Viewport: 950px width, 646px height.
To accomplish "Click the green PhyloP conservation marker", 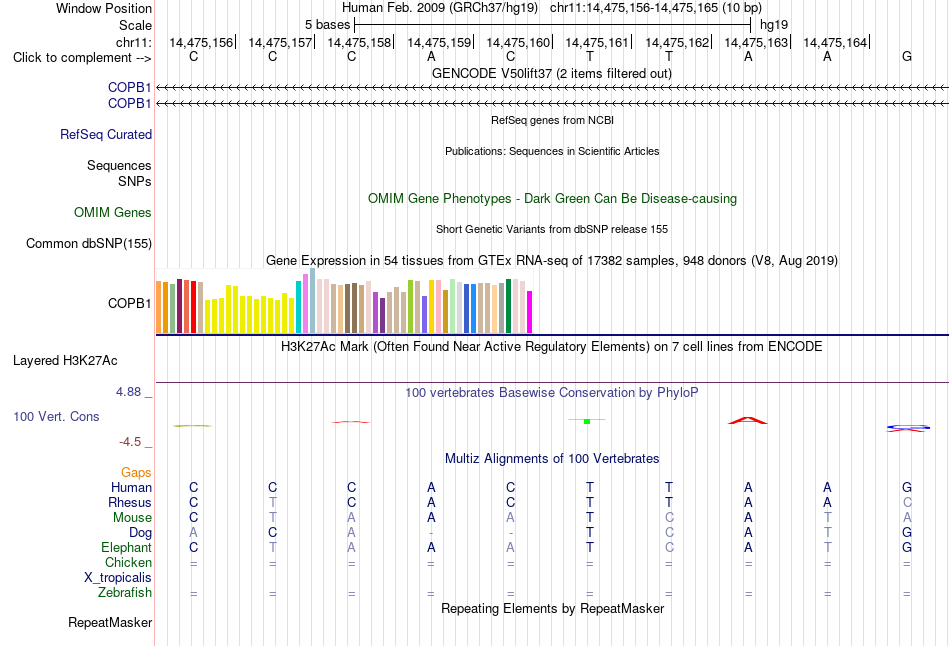I will (586, 420).
